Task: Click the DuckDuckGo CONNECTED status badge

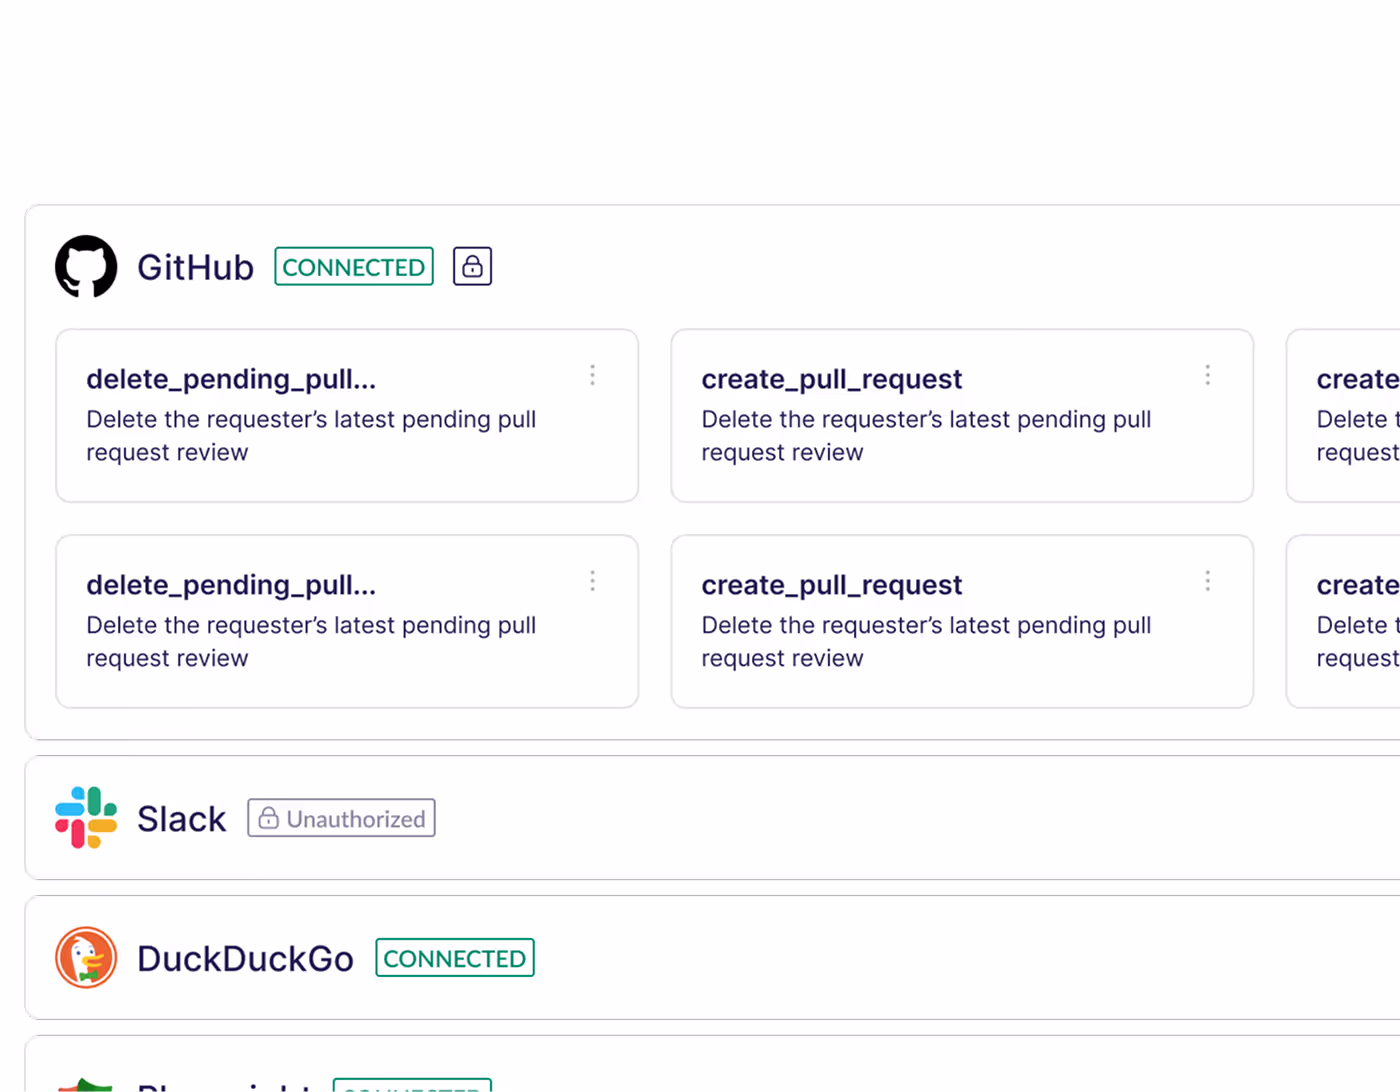Action: click(x=455, y=958)
